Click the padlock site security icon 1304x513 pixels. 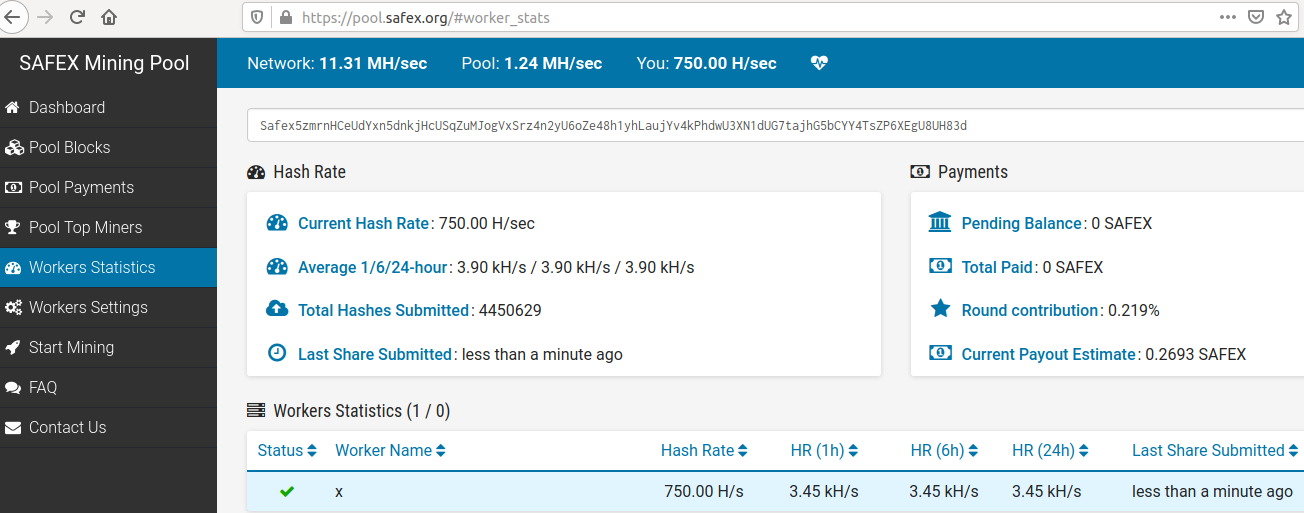[286, 17]
